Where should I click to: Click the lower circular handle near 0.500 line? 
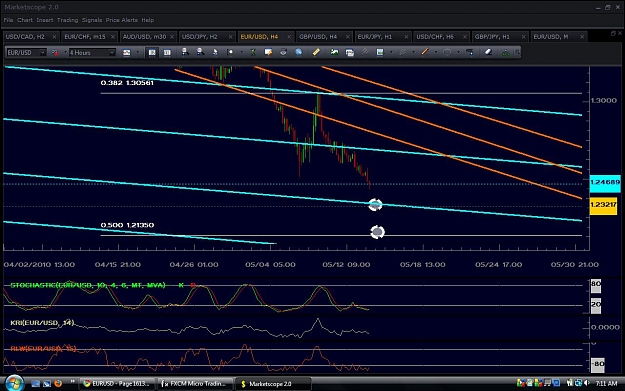(377, 232)
